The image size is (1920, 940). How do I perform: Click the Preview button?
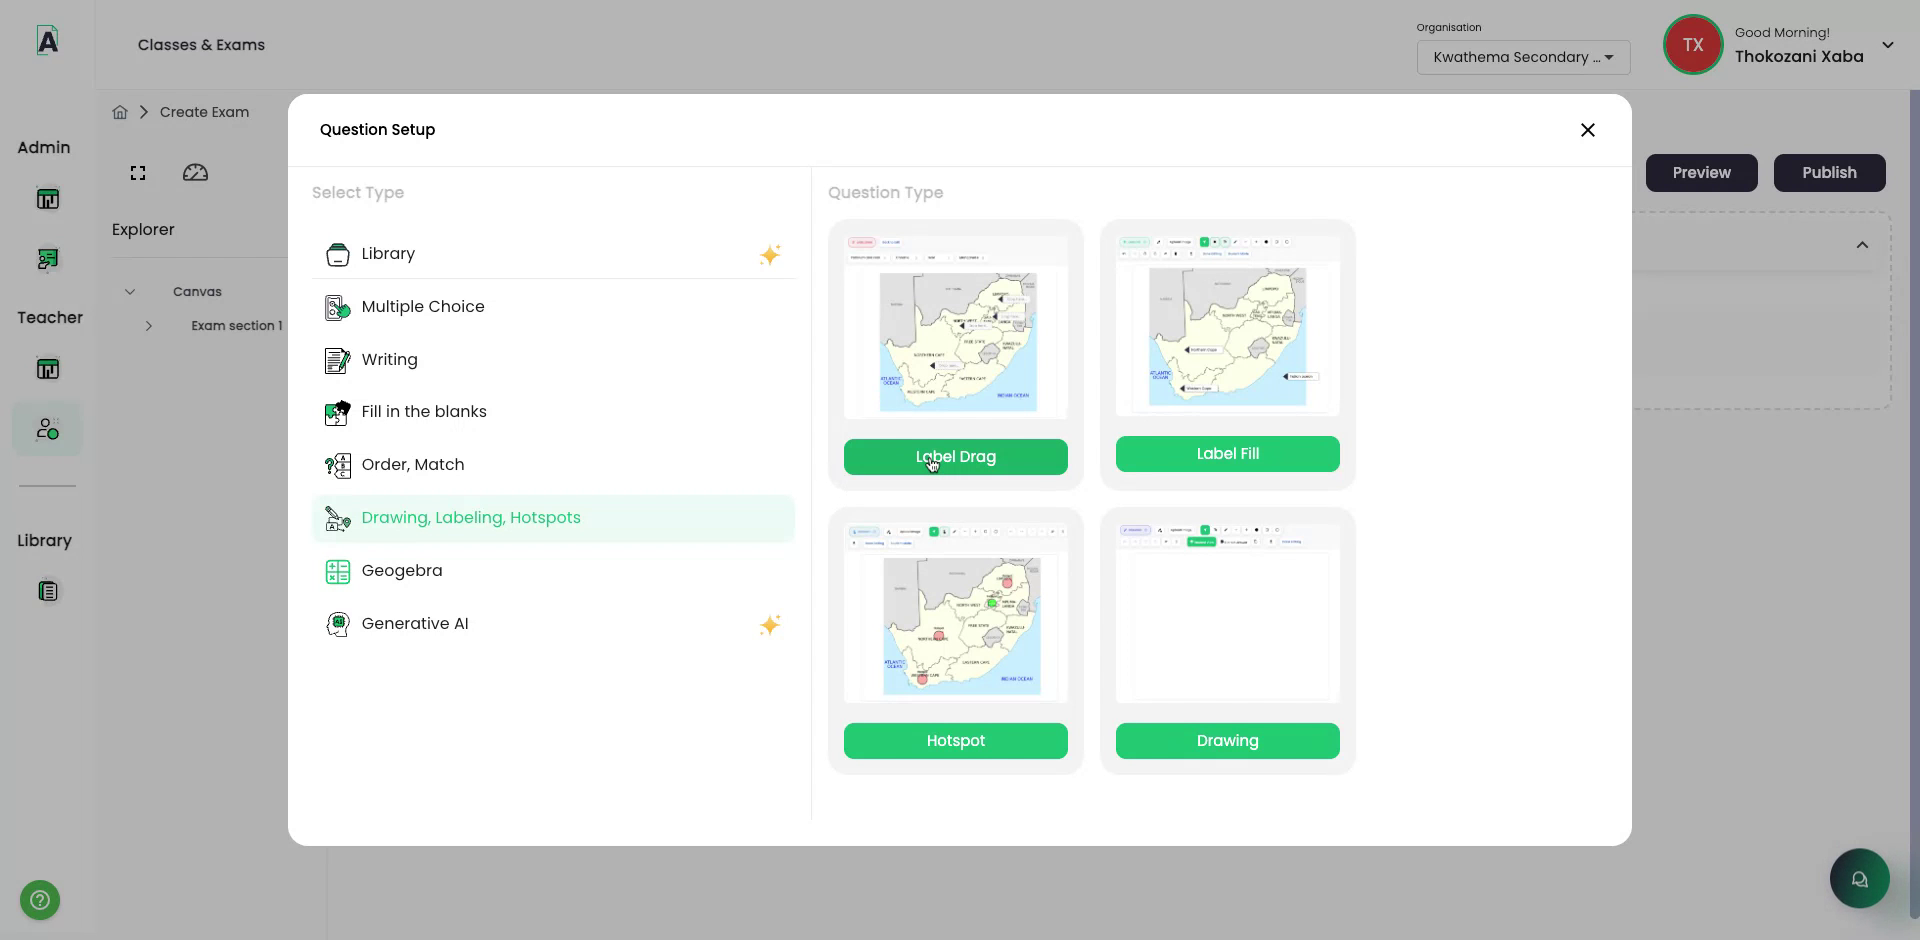(1702, 172)
